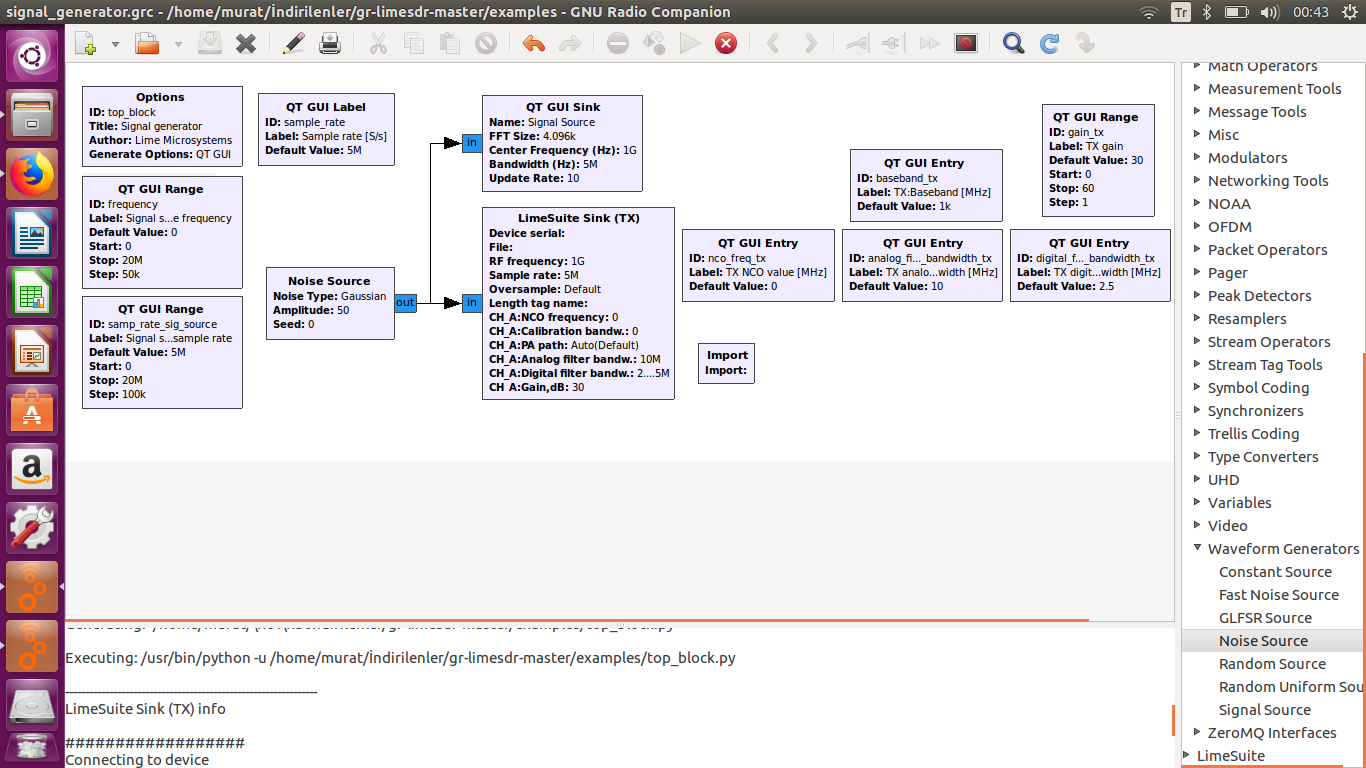Reload blocks with blue refresh icon

(x=1049, y=44)
